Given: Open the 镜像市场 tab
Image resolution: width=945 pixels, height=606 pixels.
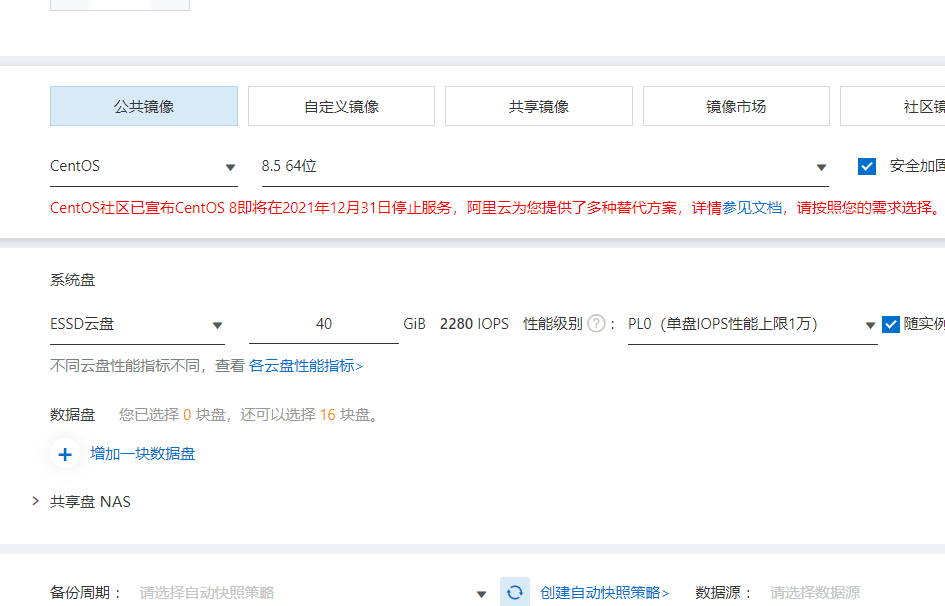Looking at the screenshot, I should point(735,106).
